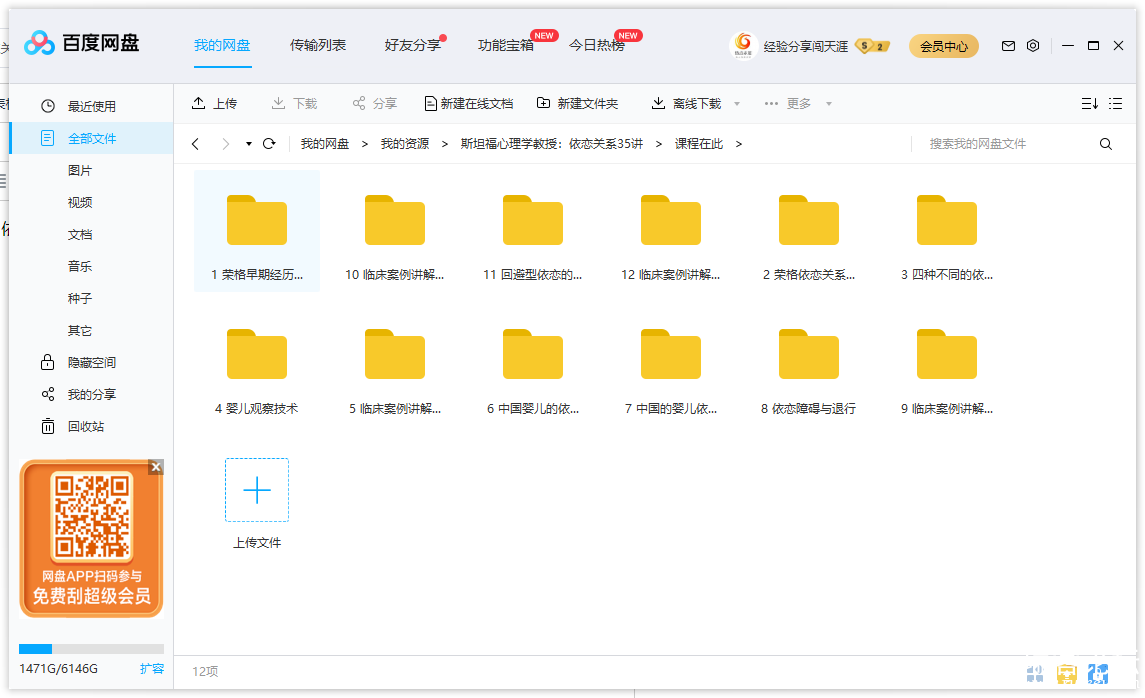Open folder 1 荣格早期经历
The height and width of the screenshot is (698, 1145).
[257, 231]
